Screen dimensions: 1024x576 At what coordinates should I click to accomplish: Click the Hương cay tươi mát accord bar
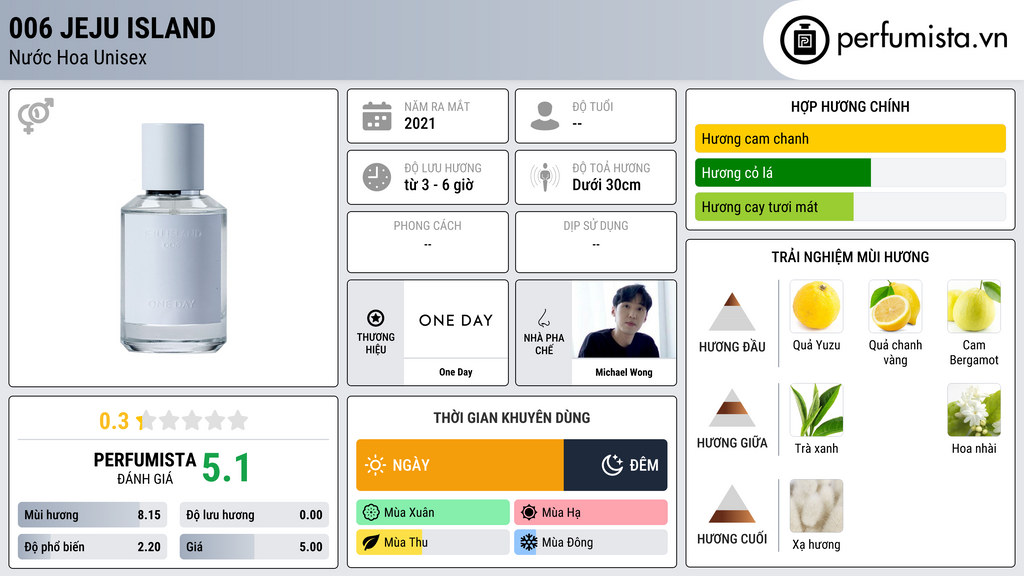tap(850, 207)
